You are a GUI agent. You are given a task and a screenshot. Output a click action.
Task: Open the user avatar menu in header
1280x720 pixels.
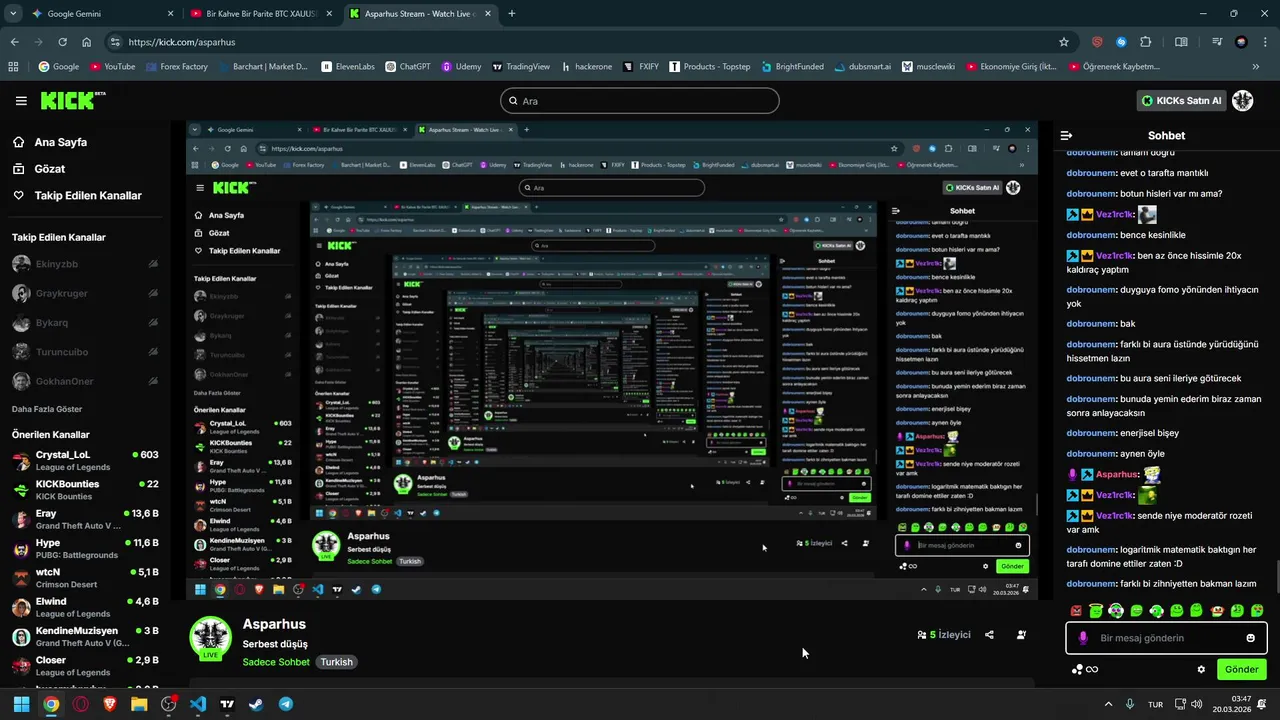[x=1242, y=100]
